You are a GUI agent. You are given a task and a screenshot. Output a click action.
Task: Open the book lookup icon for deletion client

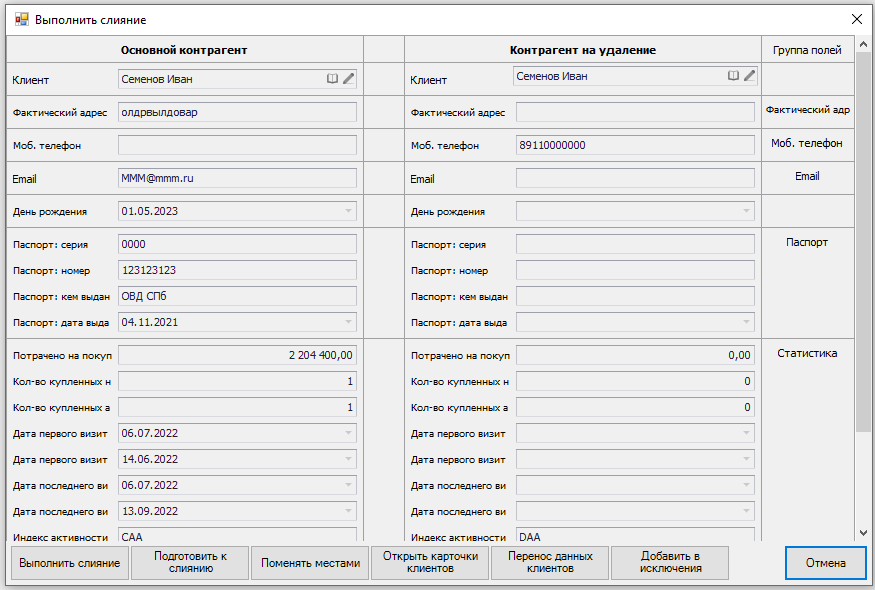point(733,75)
